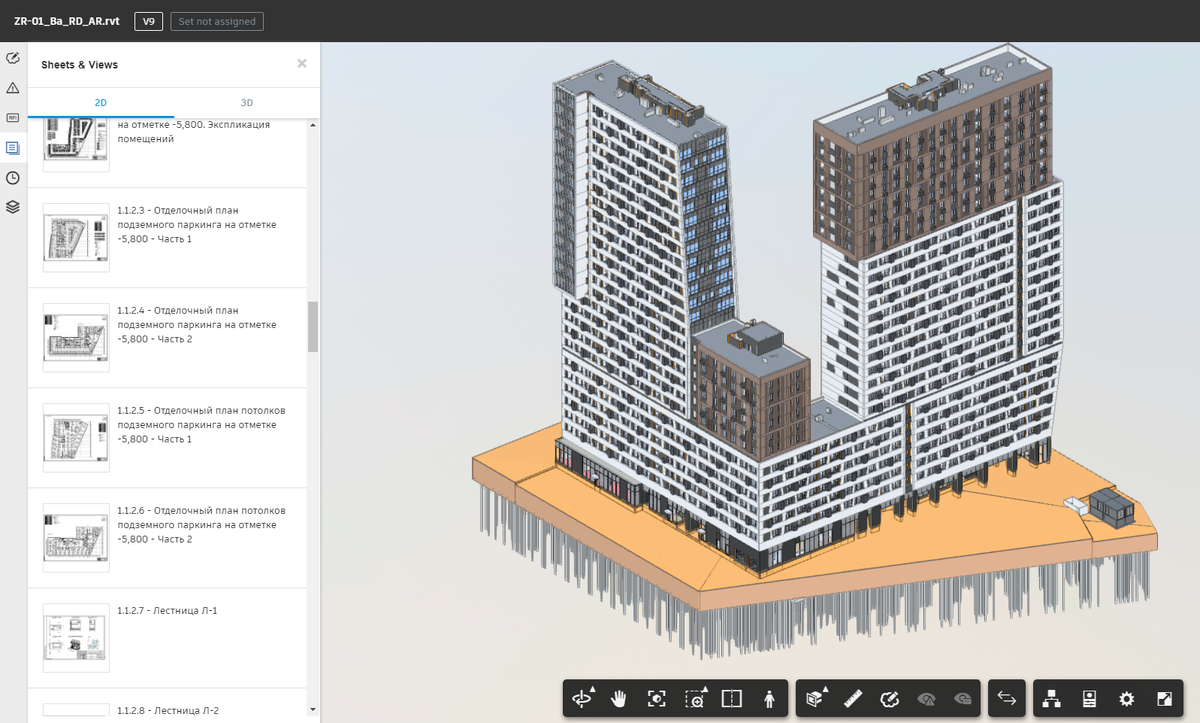
Task: Click the ZR-01_Ba_RD_AR.rvt file name
Action: pos(66,20)
